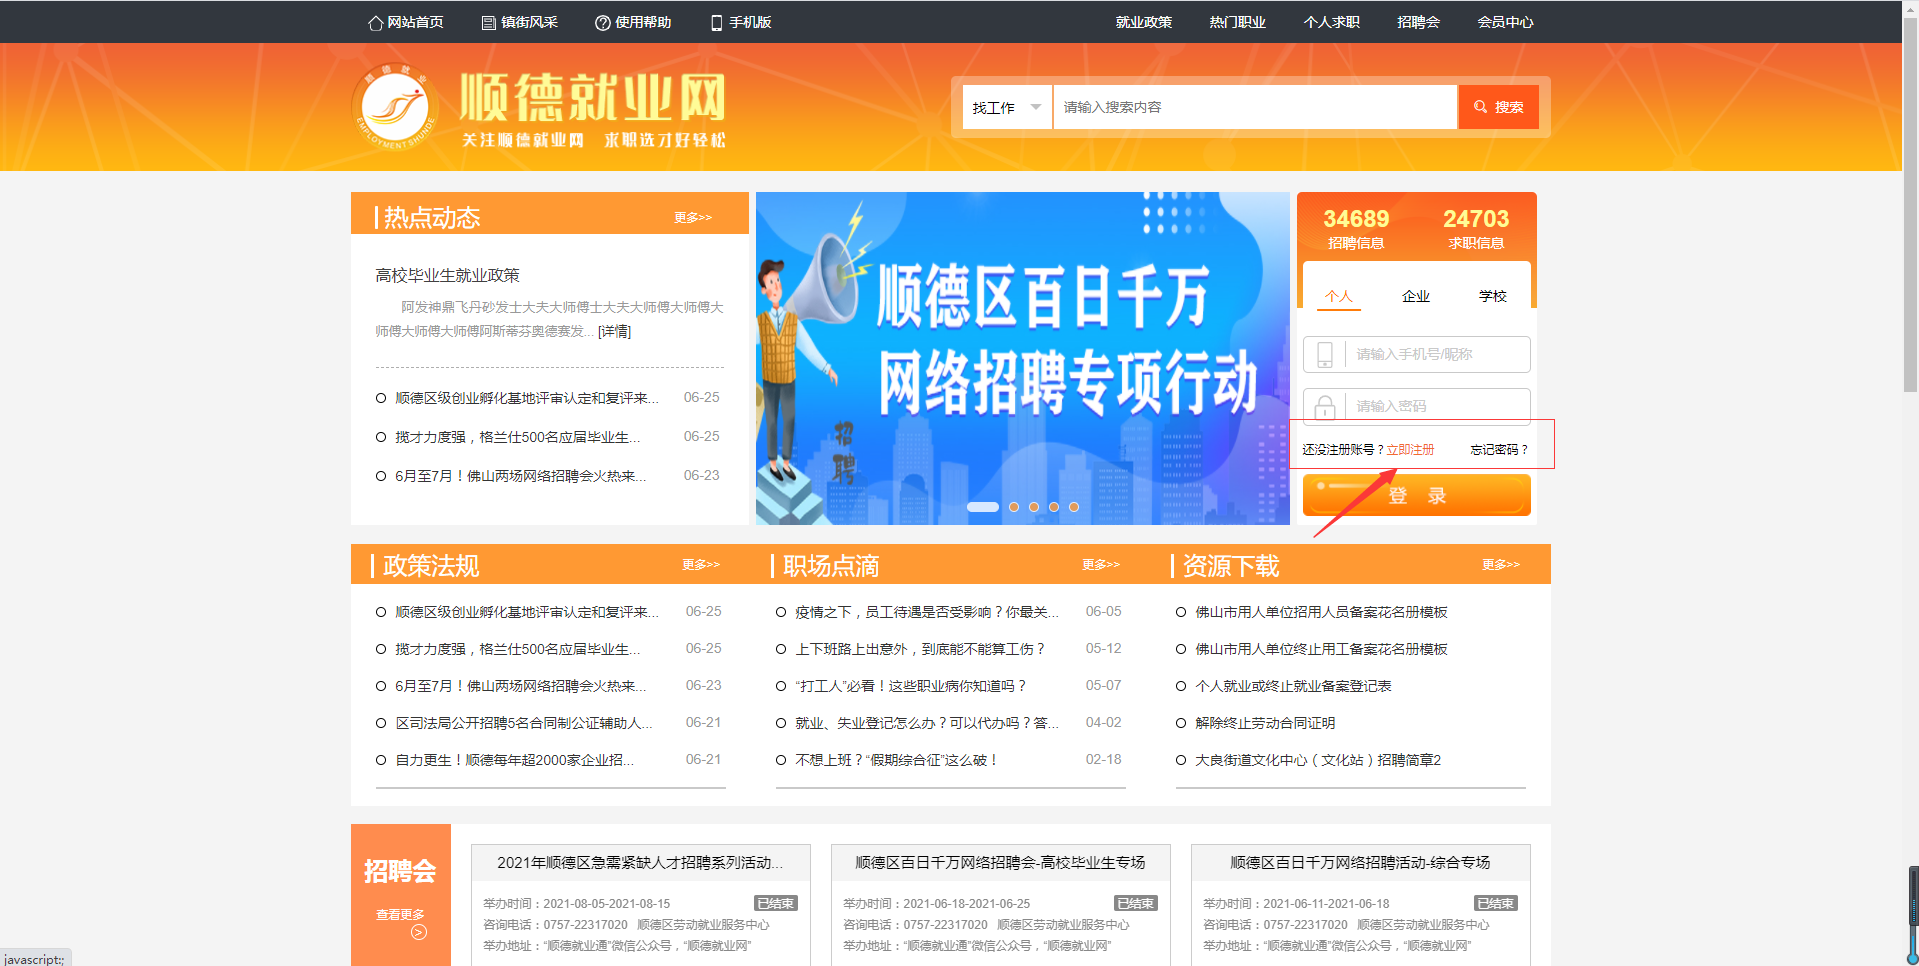The image size is (1919, 966).
Task: Click the 顺德就业网 circular logo
Action: (x=395, y=107)
